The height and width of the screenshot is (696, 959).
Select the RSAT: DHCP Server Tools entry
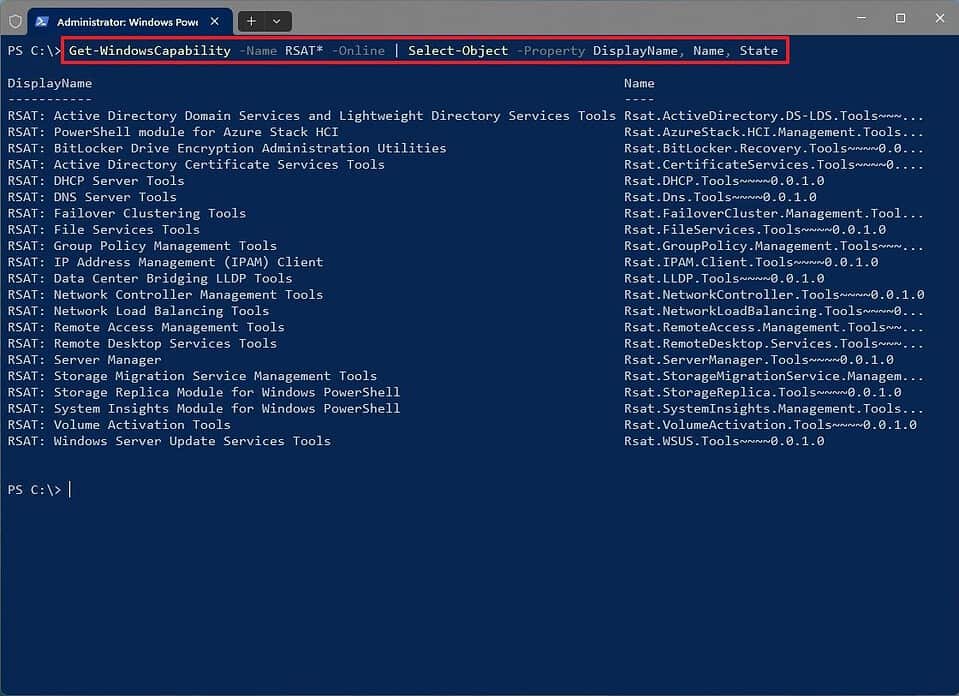coord(96,180)
